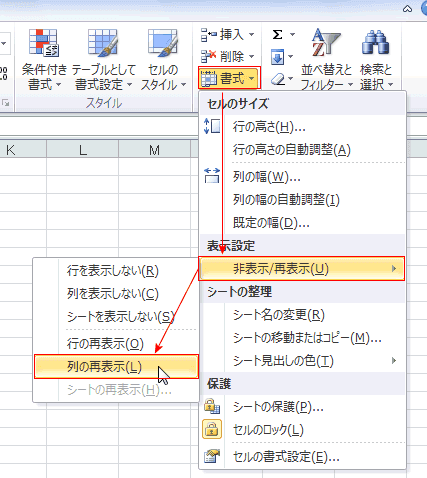The width and height of the screenshot is (427, 478).
Task: Click テーブルとして書式設定 table format icon
Action: pos(102,42)
